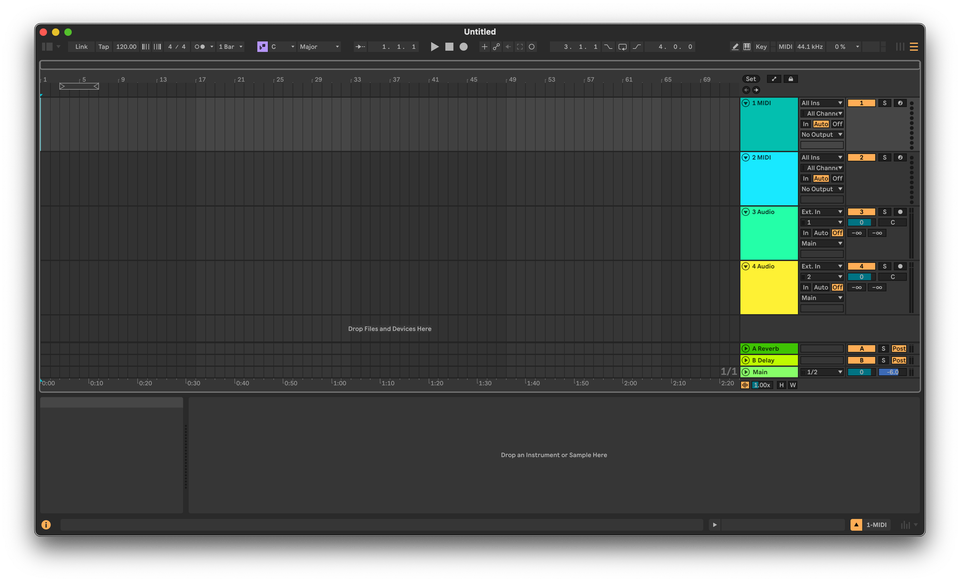Click Tap to tap in a tempo
960x582 pixels.
click(x=102, y=46)
